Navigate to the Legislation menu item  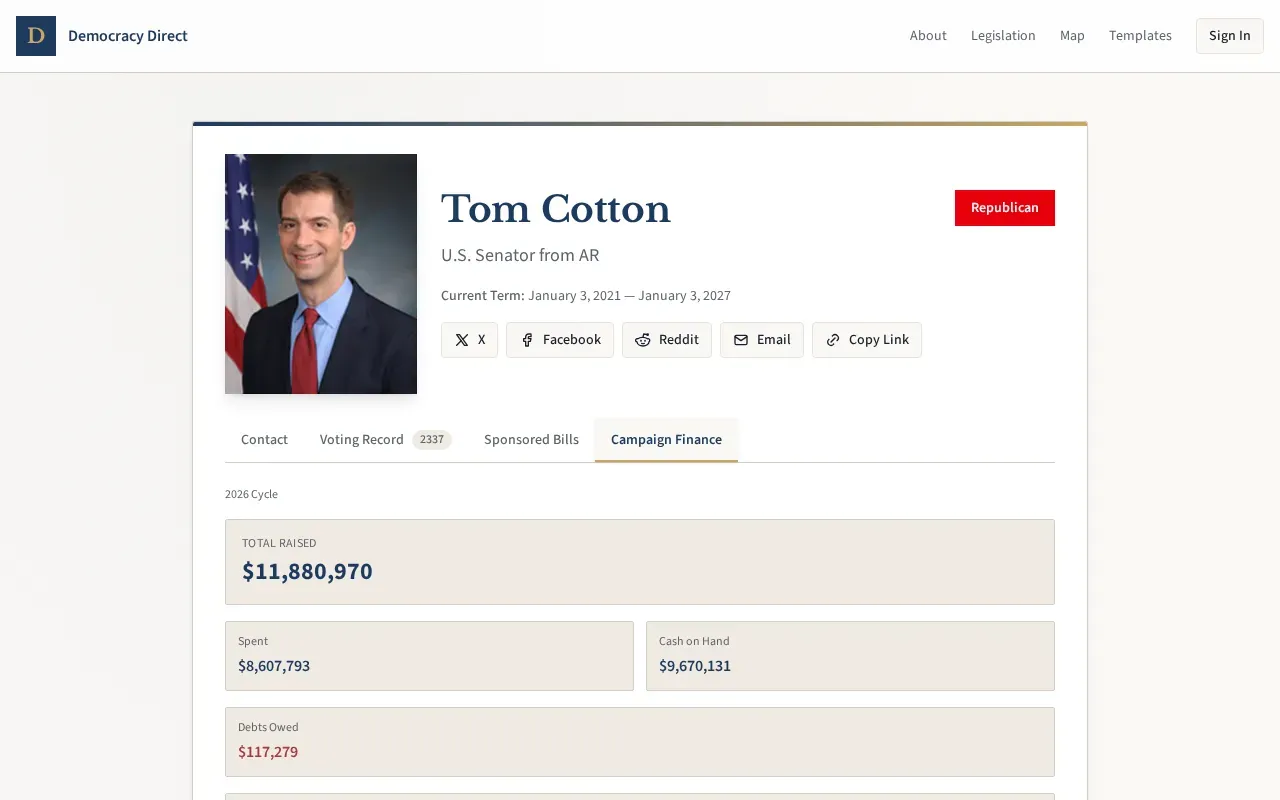pos(1003,35)
